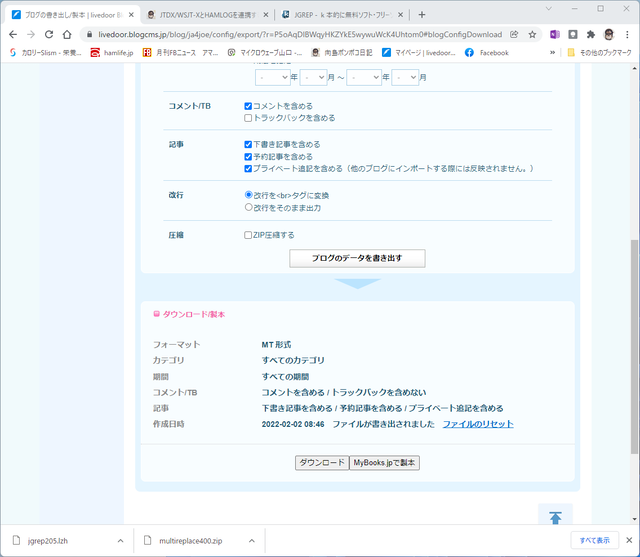The height and width of the screenshot is (557, 640).
Task: Share this page from address bar
Action: click(x=514, y=35)
